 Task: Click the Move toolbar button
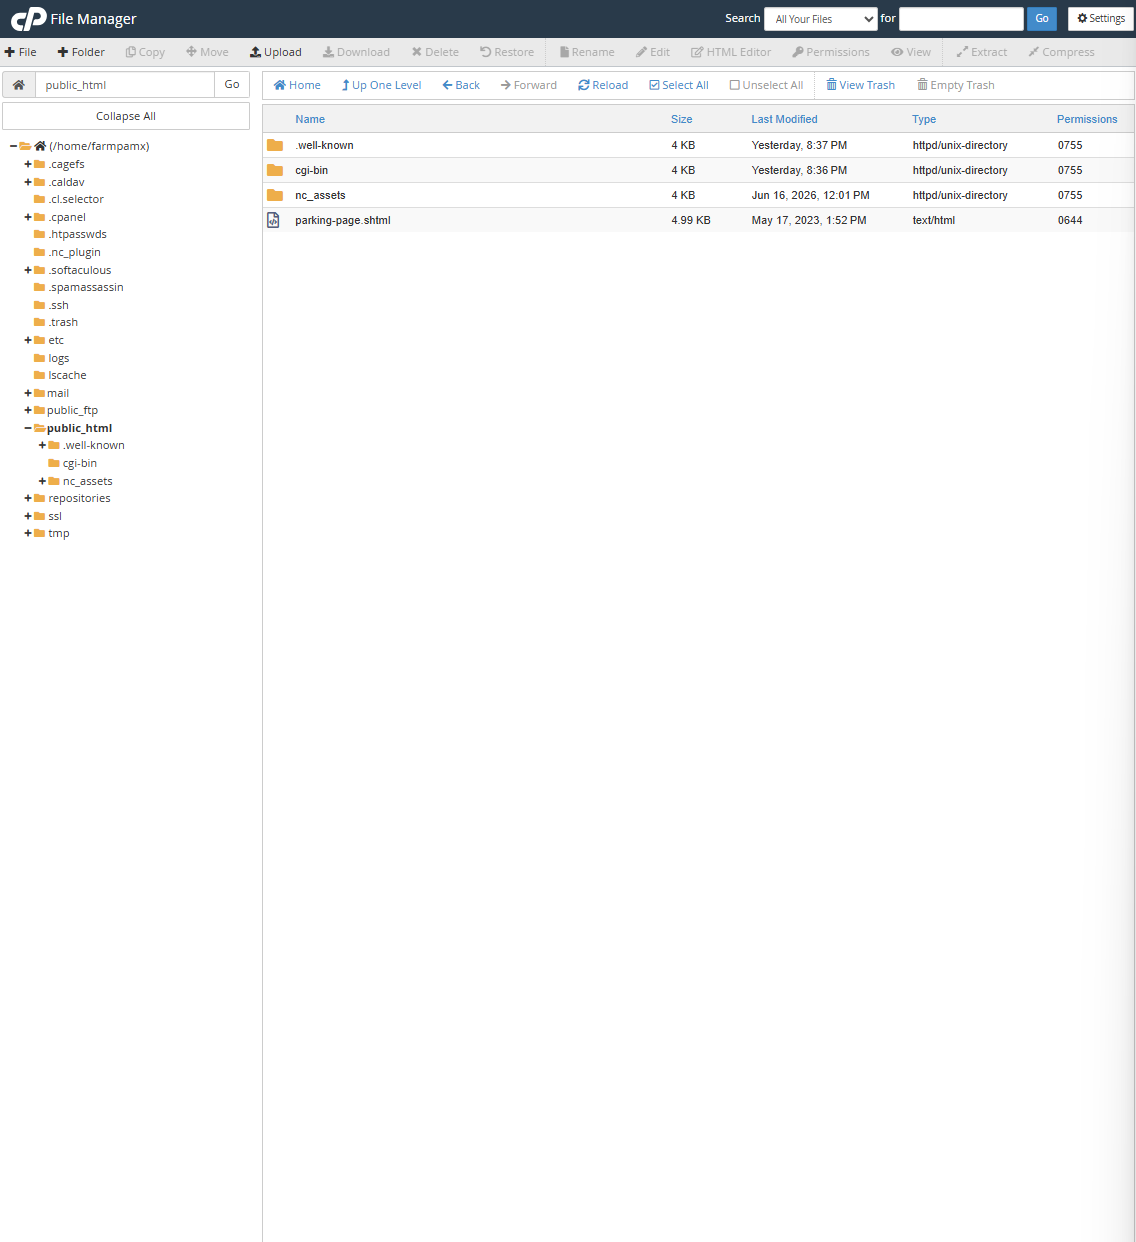207,52
